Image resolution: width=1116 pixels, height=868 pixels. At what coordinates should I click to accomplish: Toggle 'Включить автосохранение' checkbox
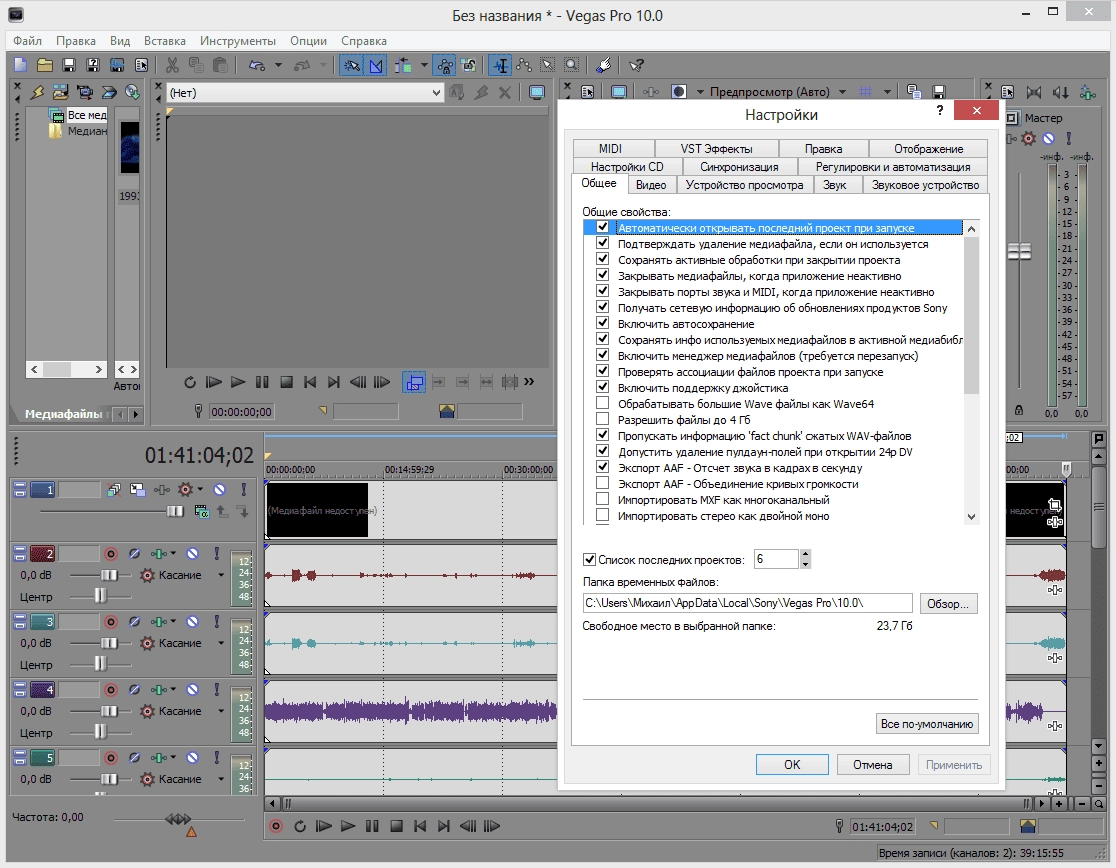point(602,323)
